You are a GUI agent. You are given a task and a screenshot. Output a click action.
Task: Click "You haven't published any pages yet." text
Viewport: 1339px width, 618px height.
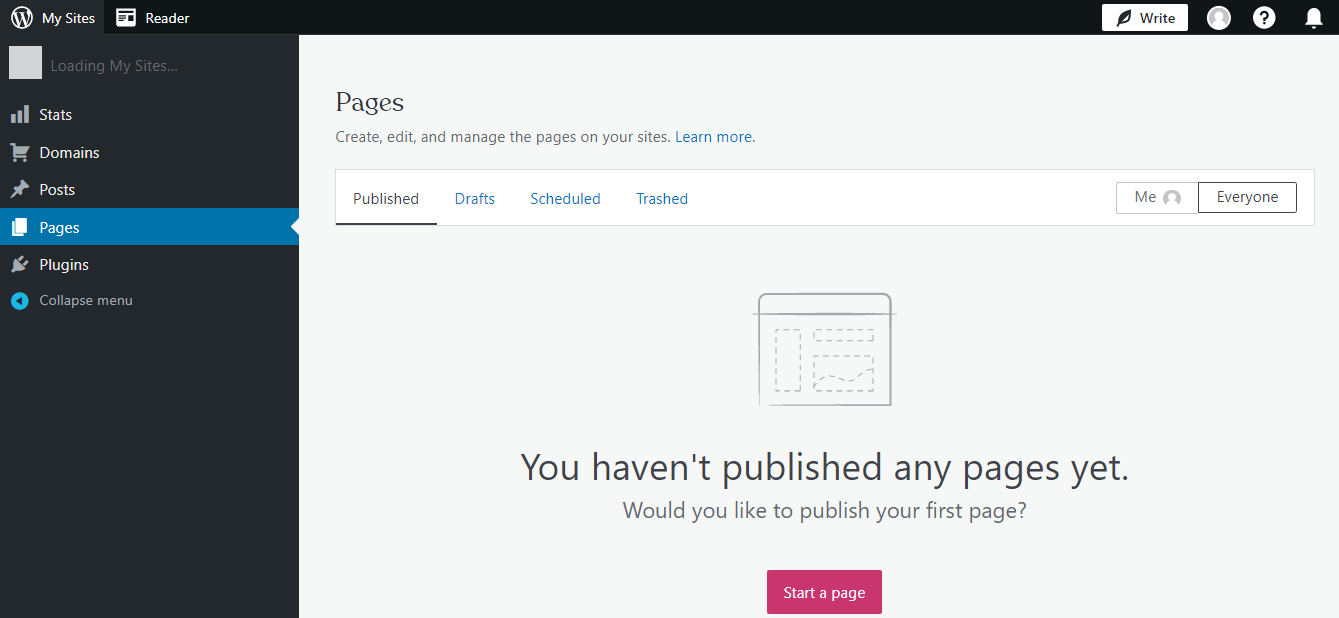point(825,467)
